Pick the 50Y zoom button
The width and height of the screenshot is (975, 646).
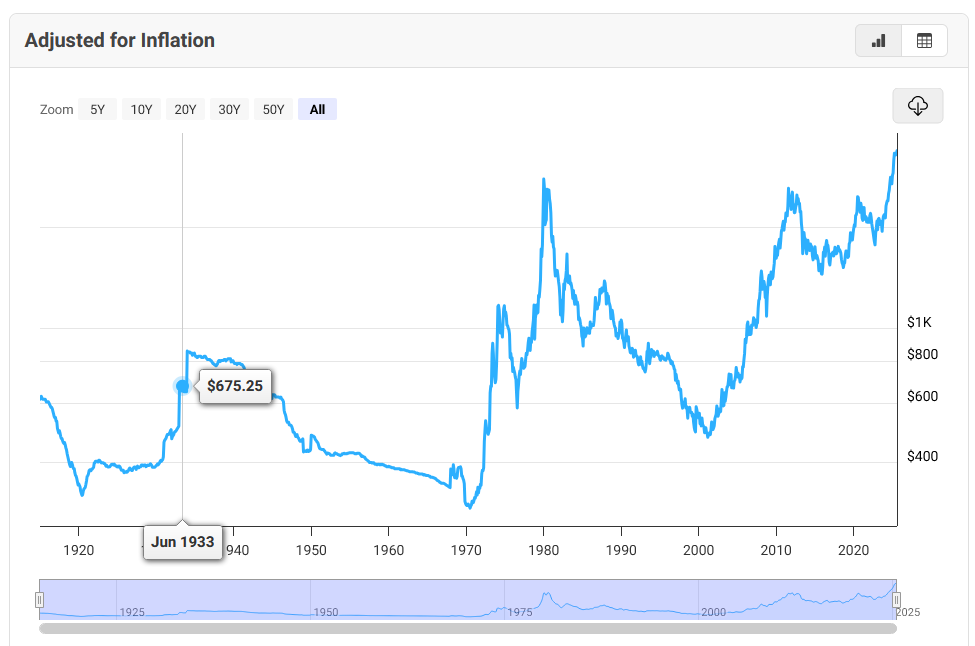273,110
